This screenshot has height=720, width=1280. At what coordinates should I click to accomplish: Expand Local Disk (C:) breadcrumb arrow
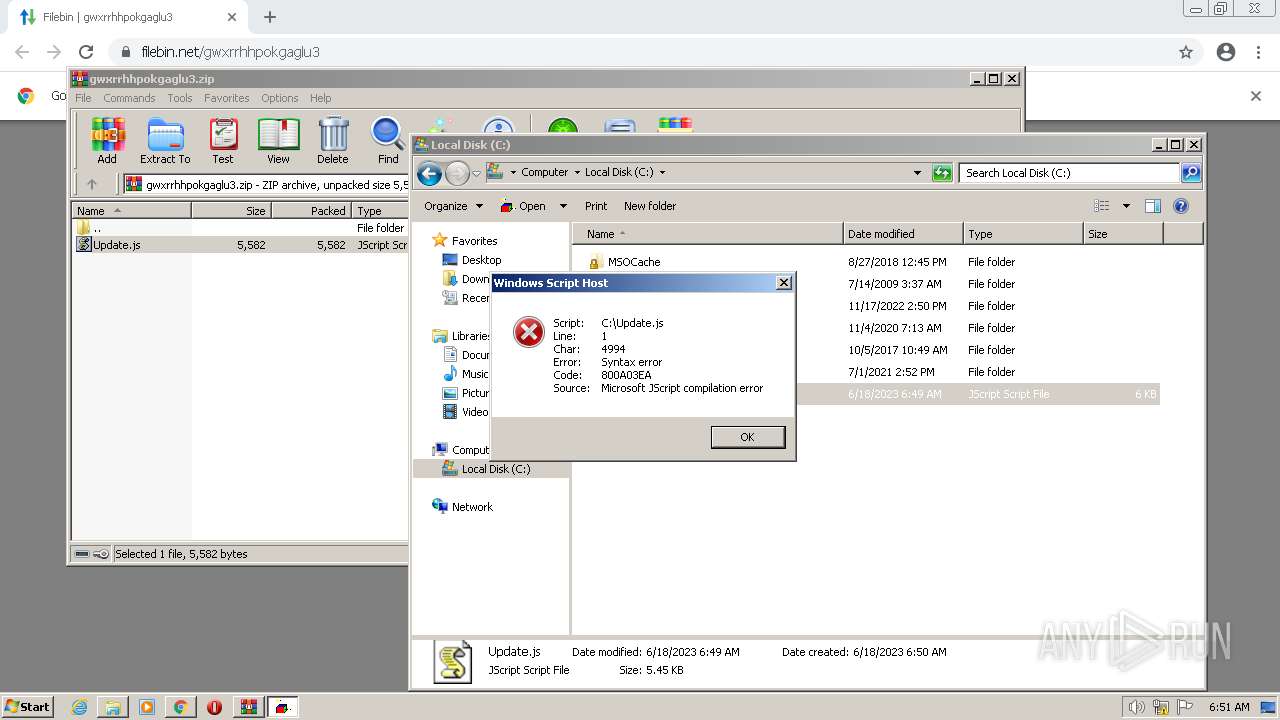point(662,172)
